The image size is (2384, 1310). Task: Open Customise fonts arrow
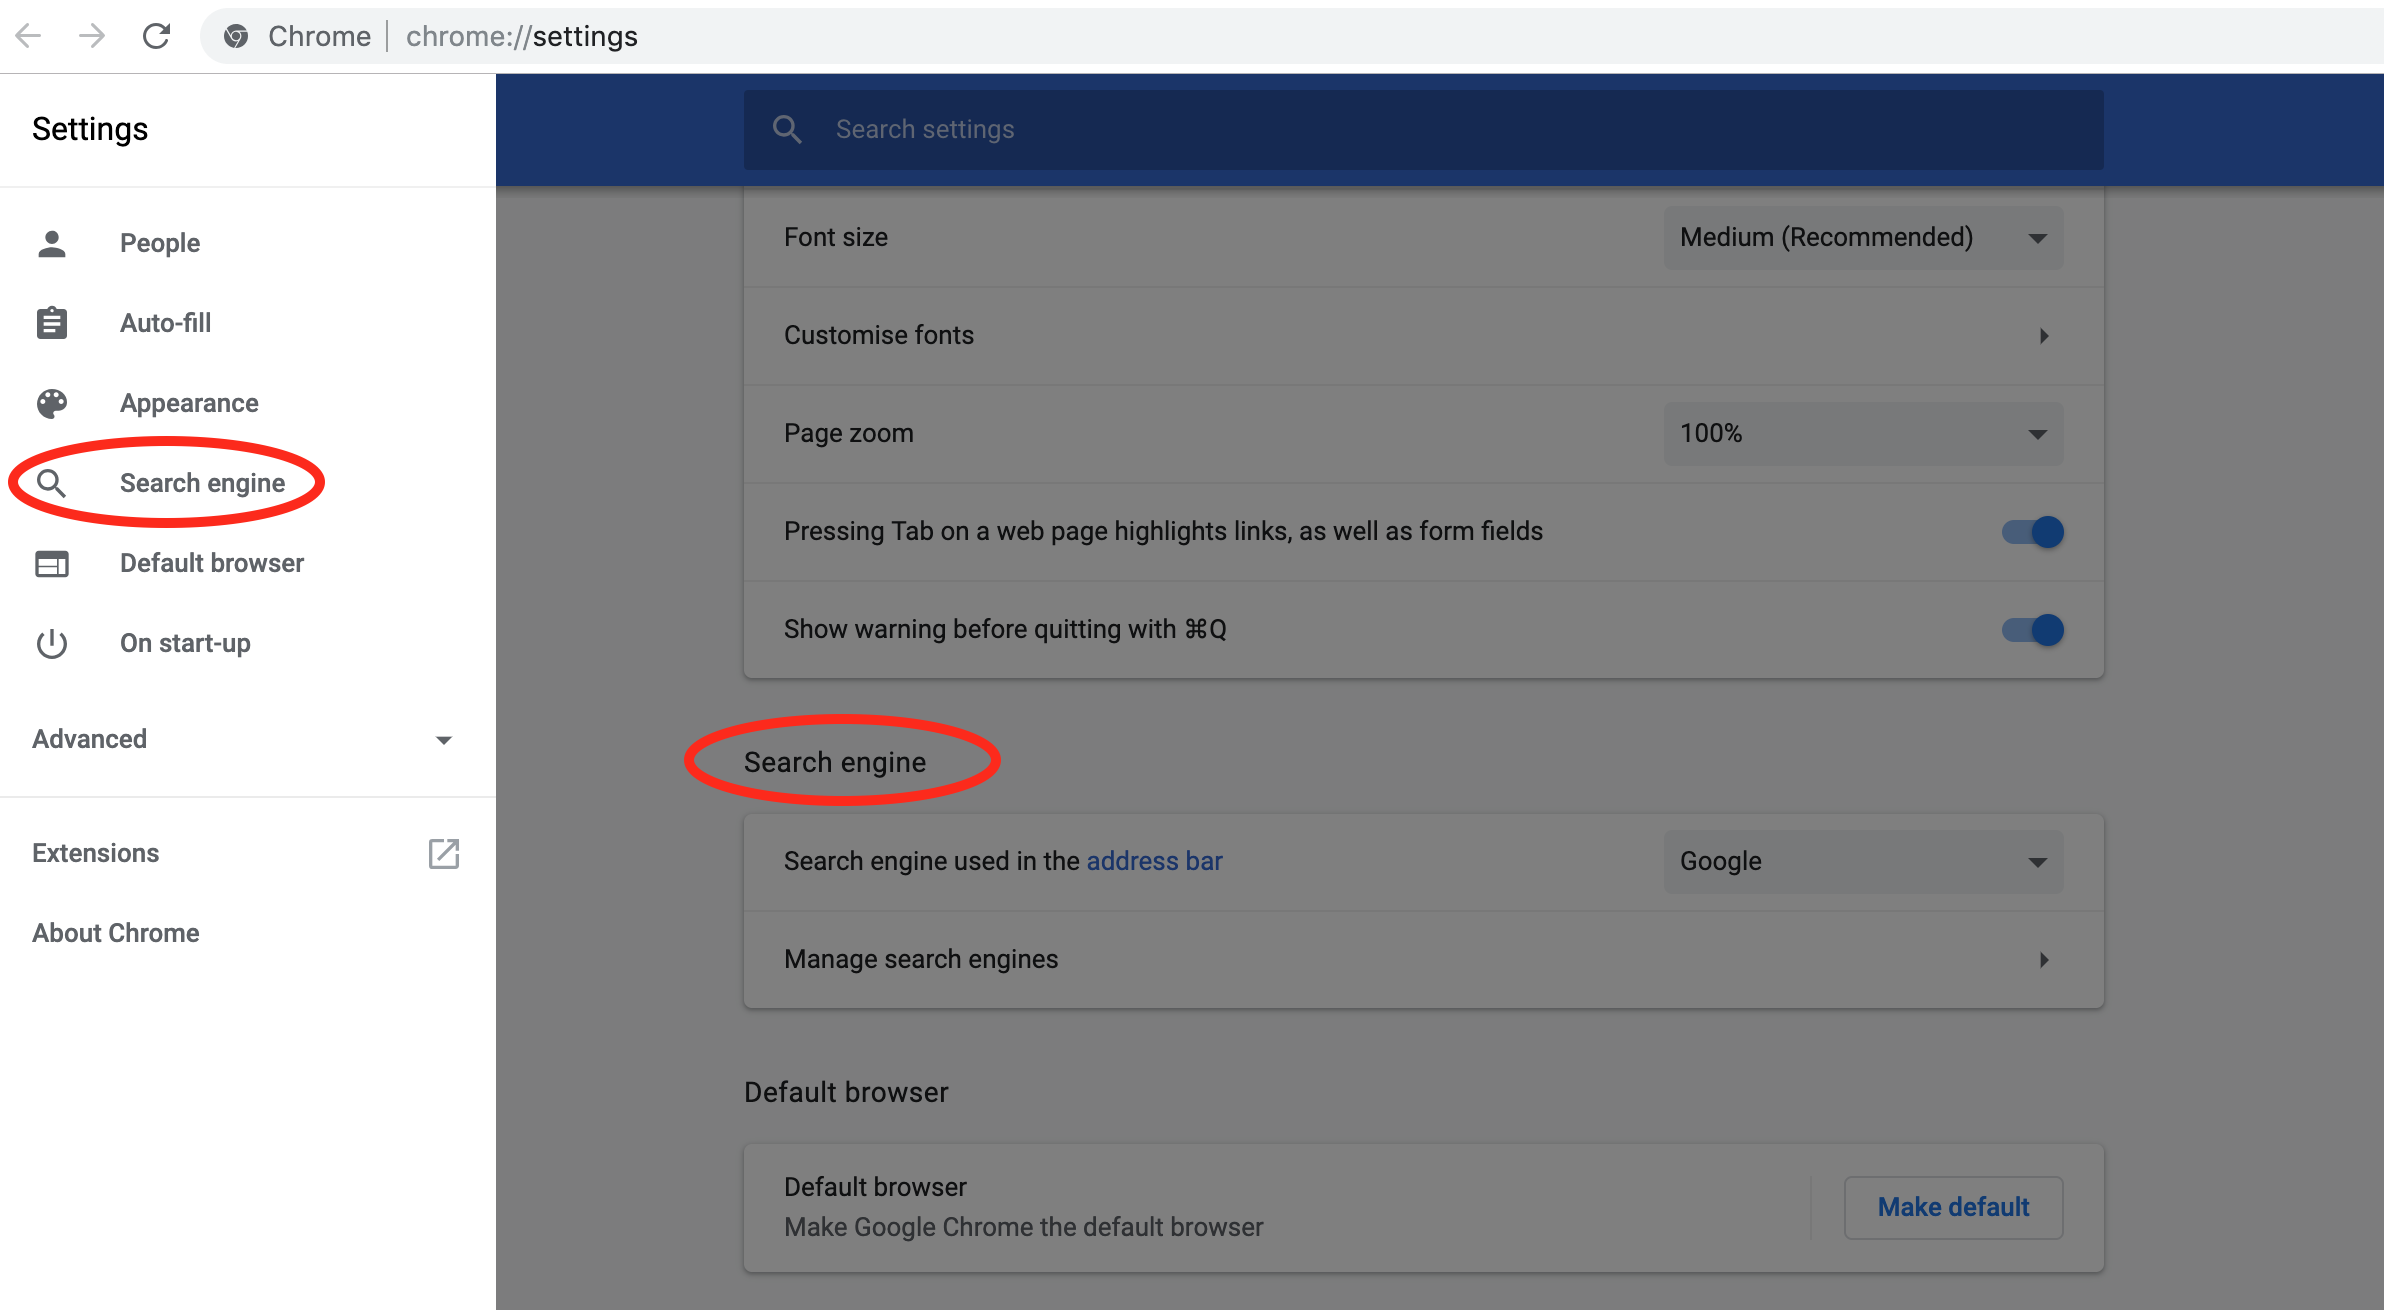[2044, 336]
